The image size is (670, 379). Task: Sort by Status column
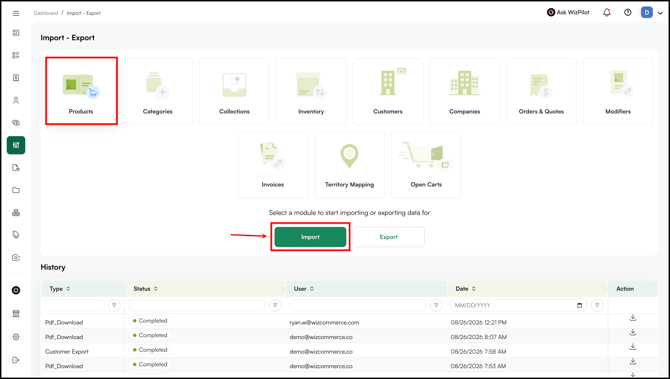(156, 289)
